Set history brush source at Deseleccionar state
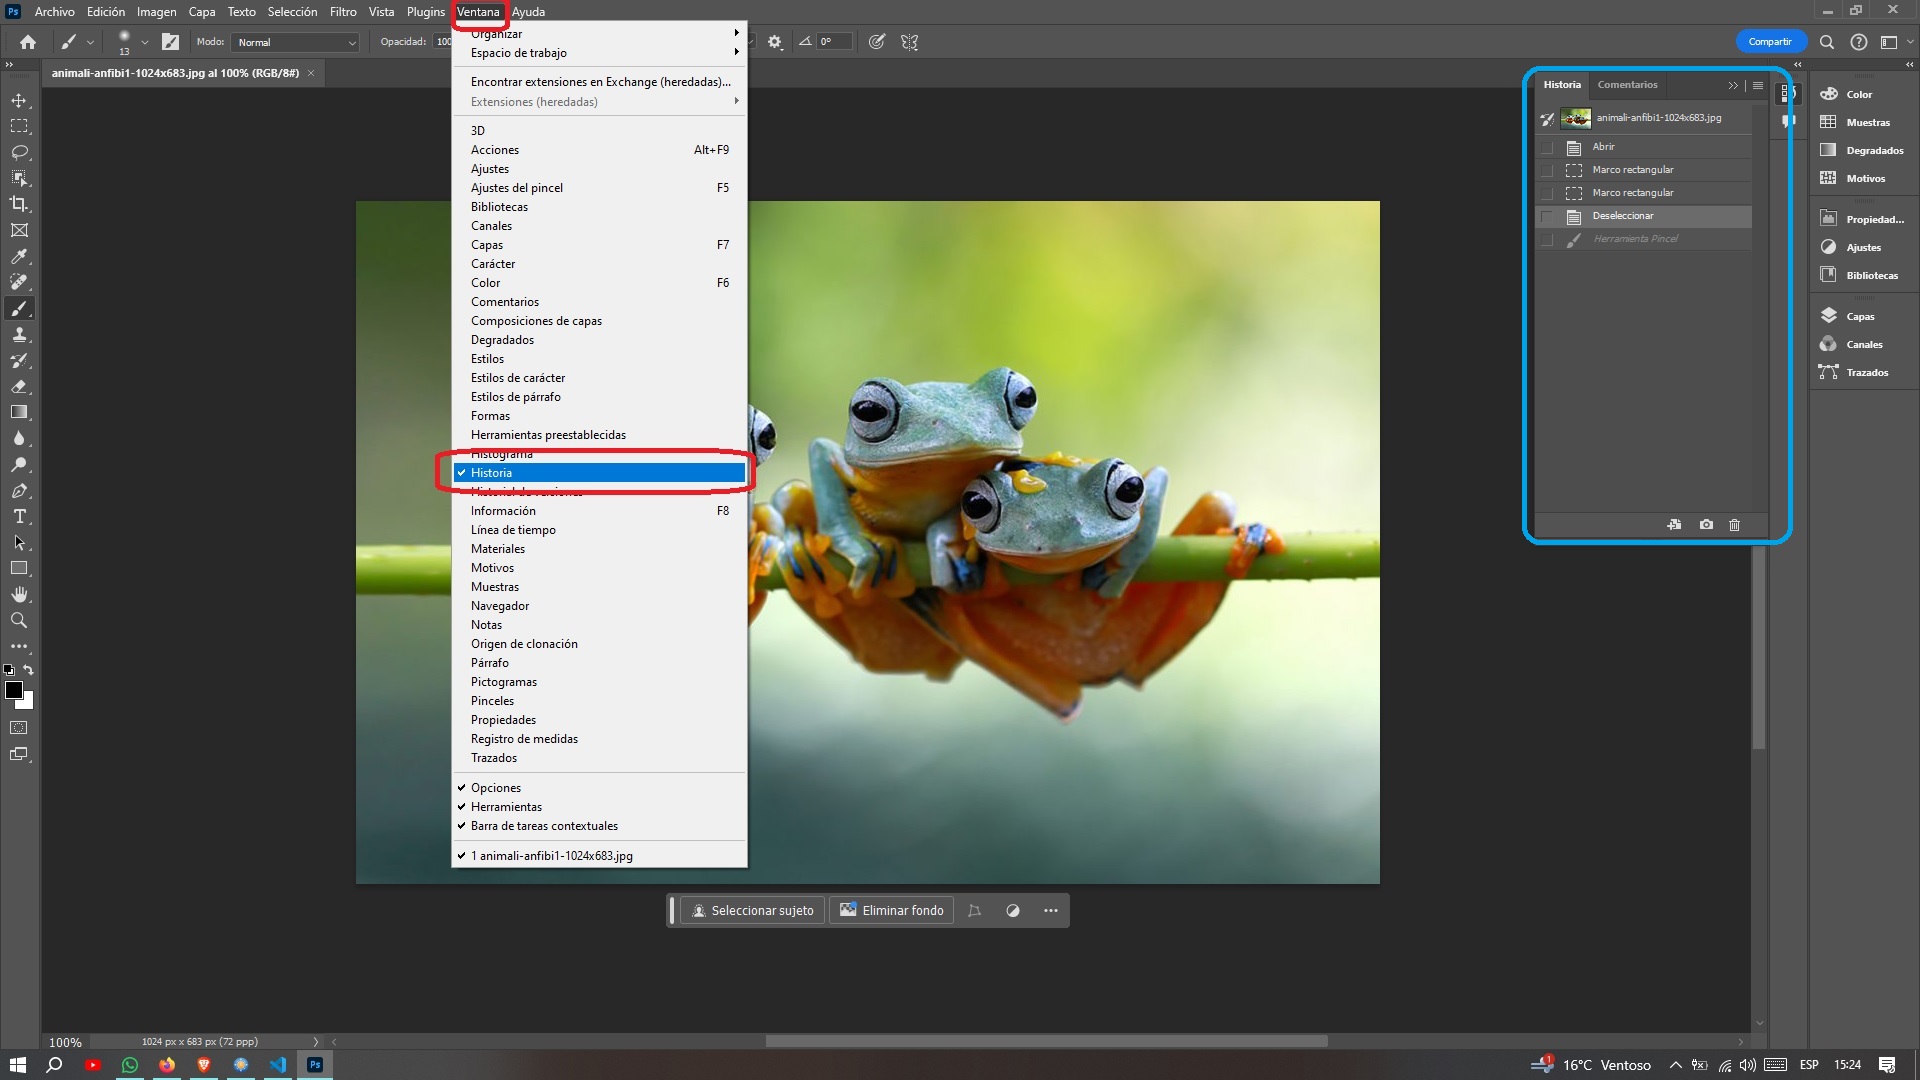This screenshot has width=1920, height=1080. click(1547, 216)
